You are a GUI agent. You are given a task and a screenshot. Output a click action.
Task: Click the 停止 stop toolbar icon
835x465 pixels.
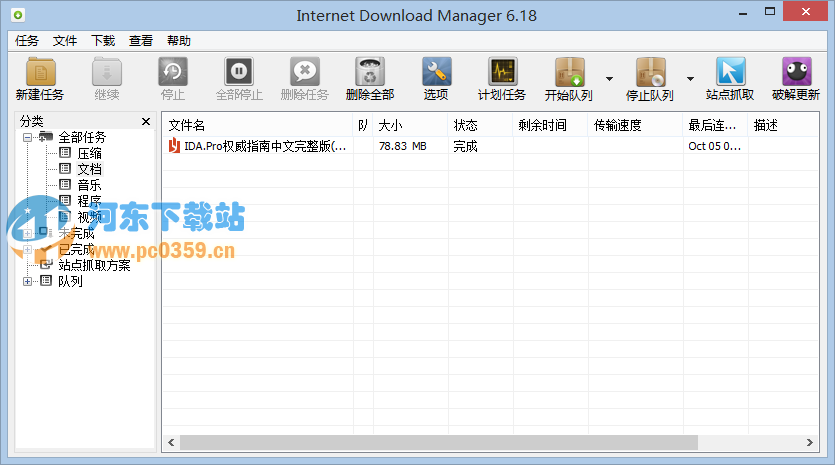tap(173, 72)
